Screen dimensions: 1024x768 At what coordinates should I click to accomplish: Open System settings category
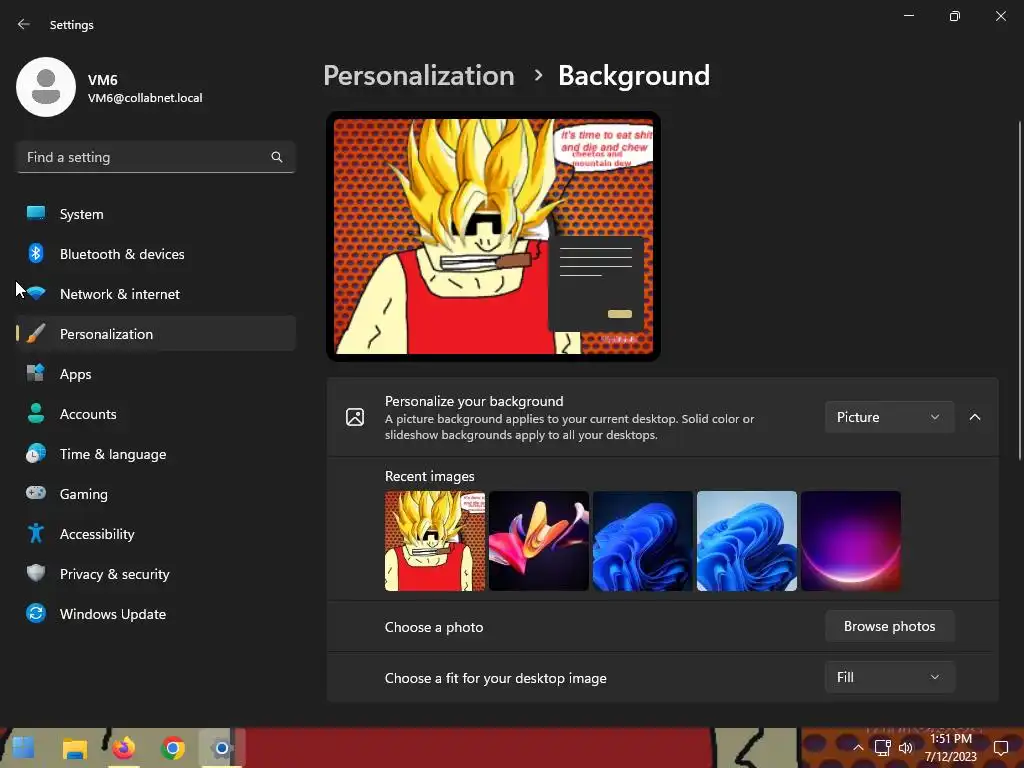click(156, 214)
